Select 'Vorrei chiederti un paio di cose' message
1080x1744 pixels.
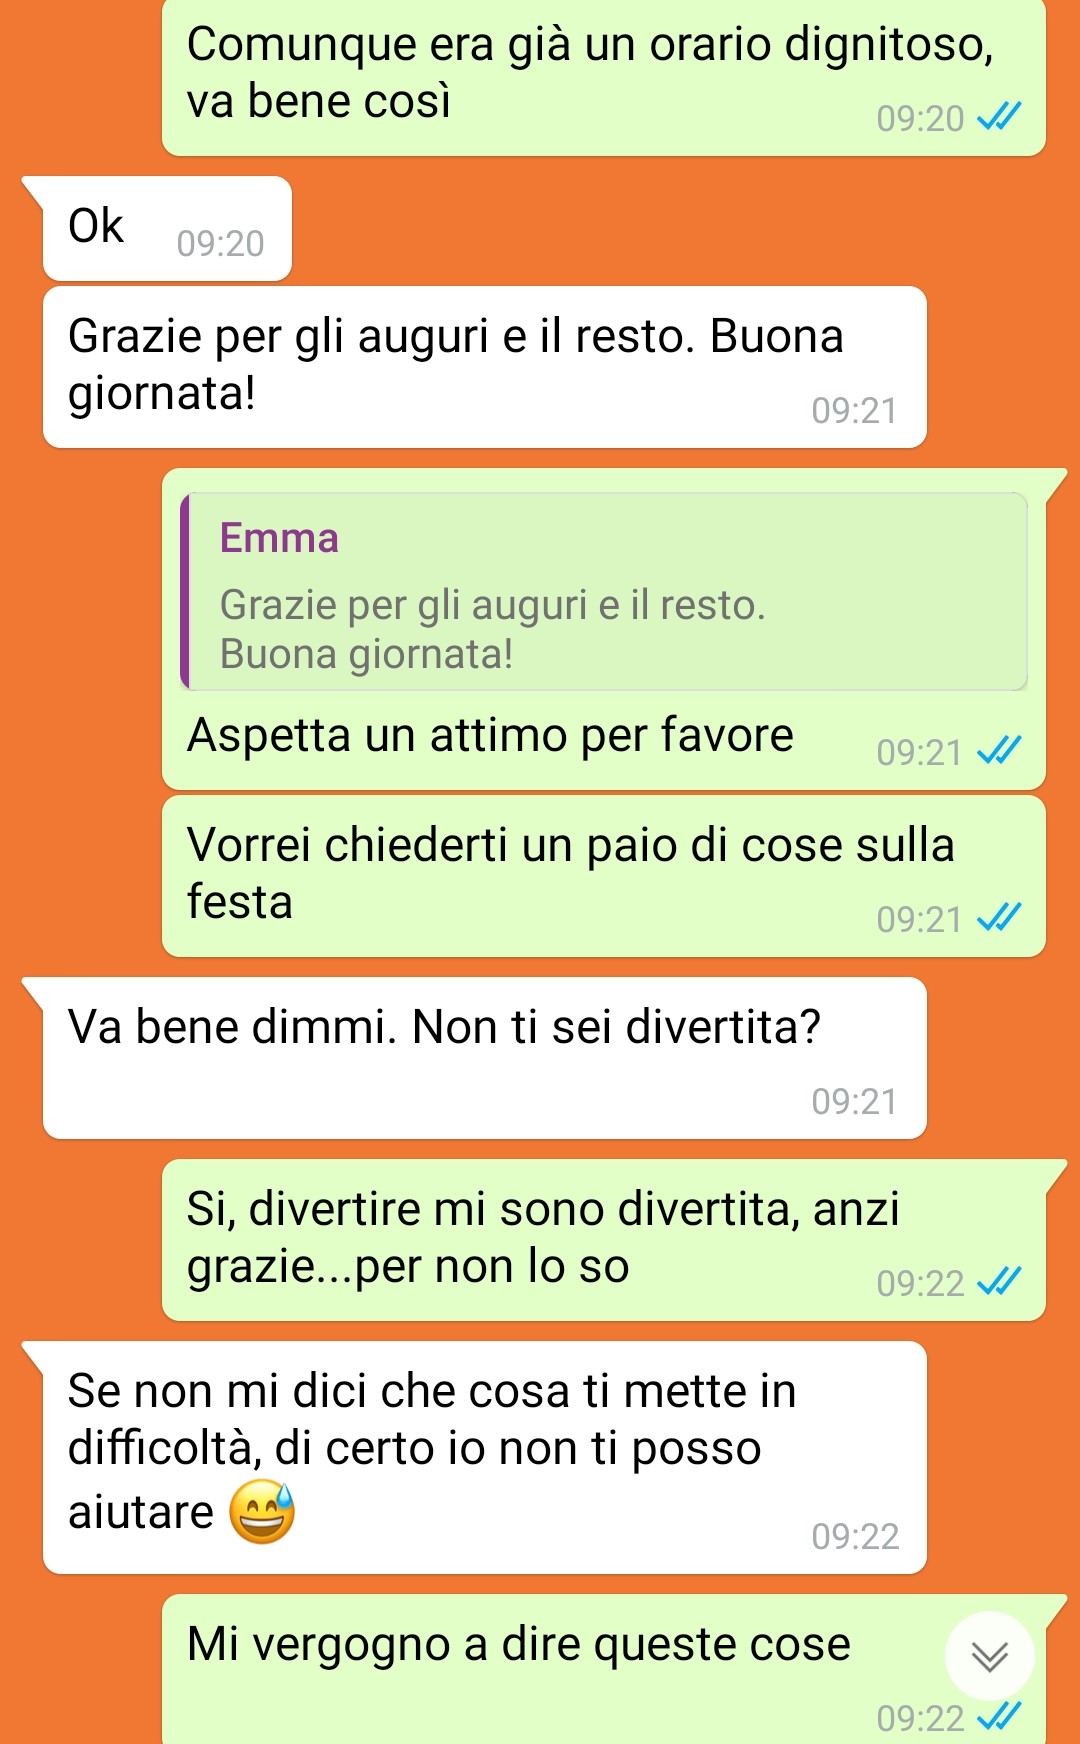(x=604, y=876)
